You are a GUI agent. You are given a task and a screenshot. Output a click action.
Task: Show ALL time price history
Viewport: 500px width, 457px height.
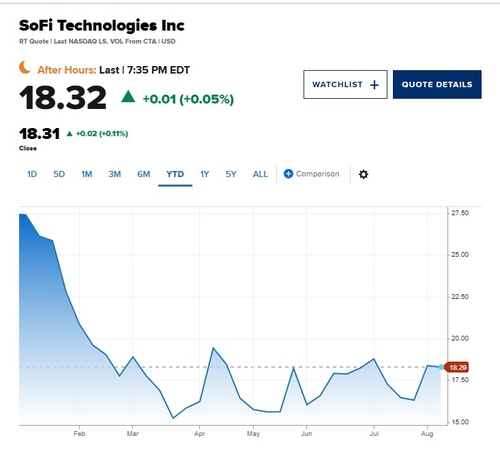(x=260, y=174)
